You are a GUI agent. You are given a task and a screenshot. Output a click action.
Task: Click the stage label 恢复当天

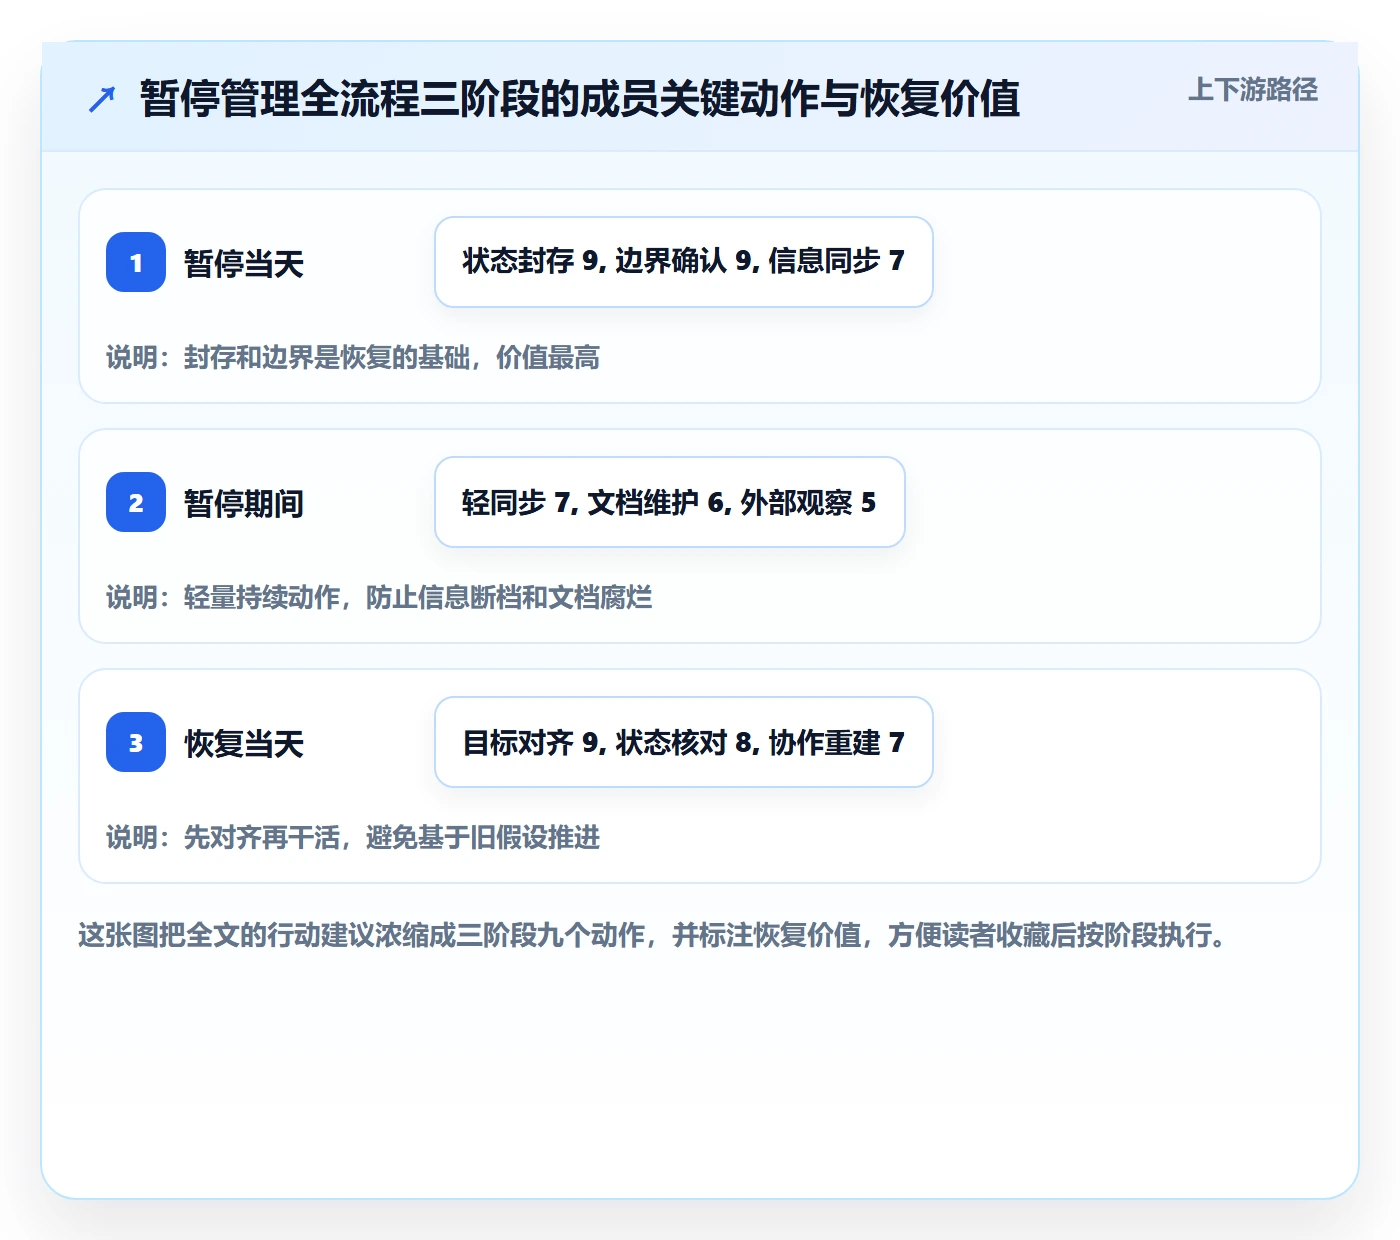pos(244,744)
